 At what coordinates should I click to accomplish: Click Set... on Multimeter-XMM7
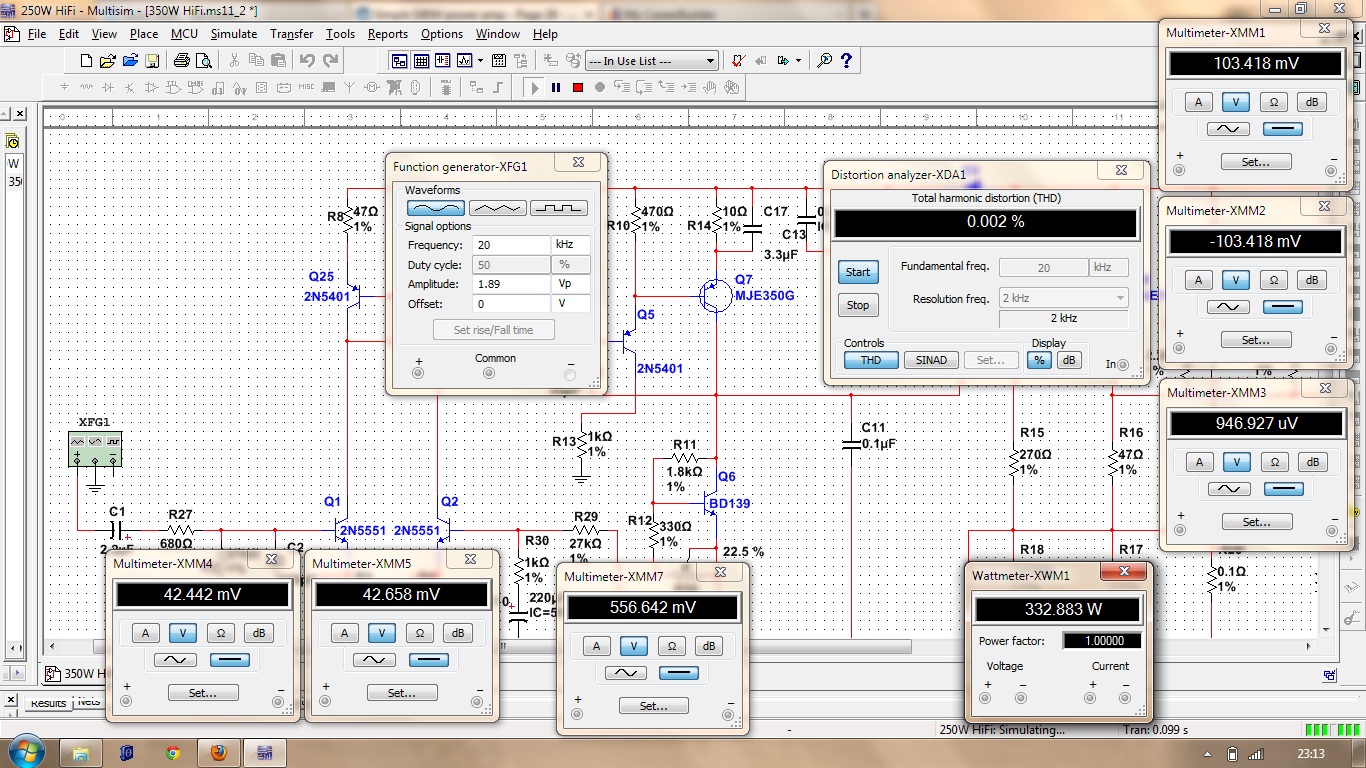point(653,706)
